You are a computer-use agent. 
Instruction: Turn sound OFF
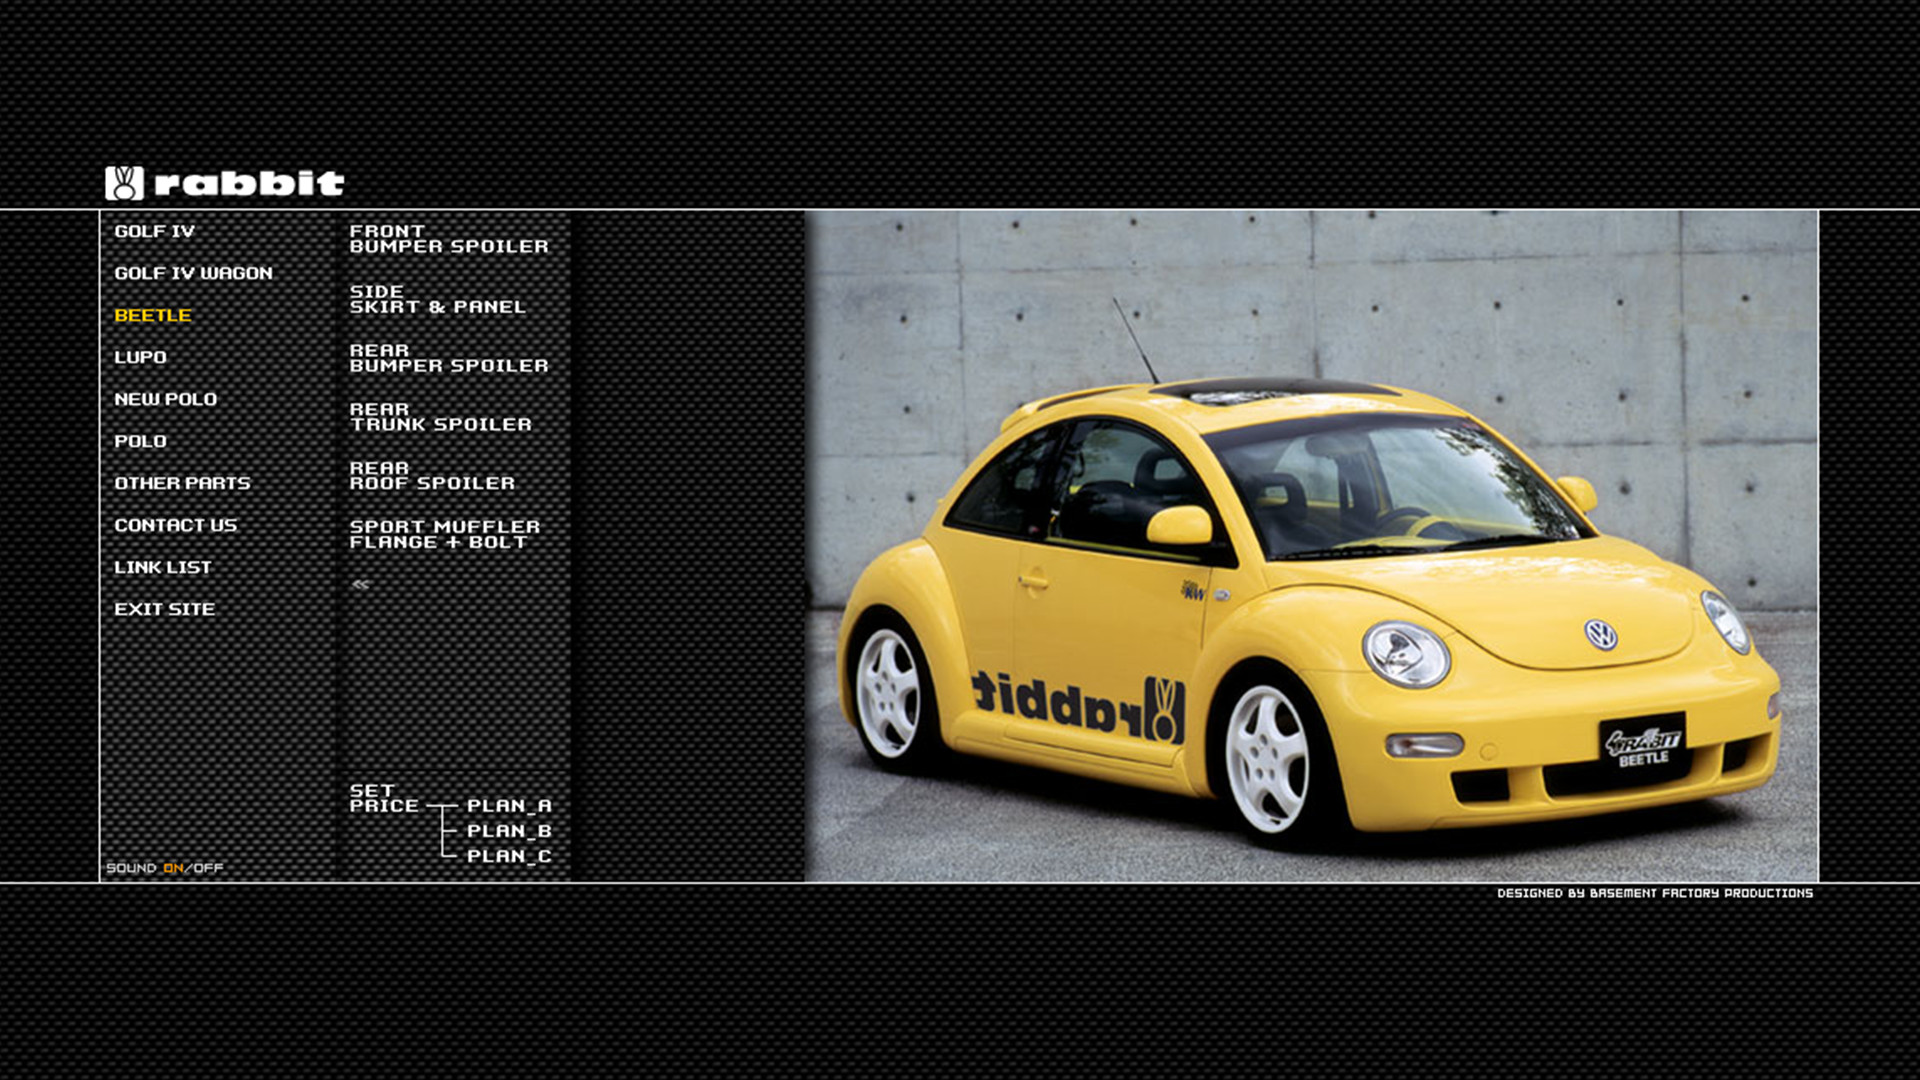[208, 868]
